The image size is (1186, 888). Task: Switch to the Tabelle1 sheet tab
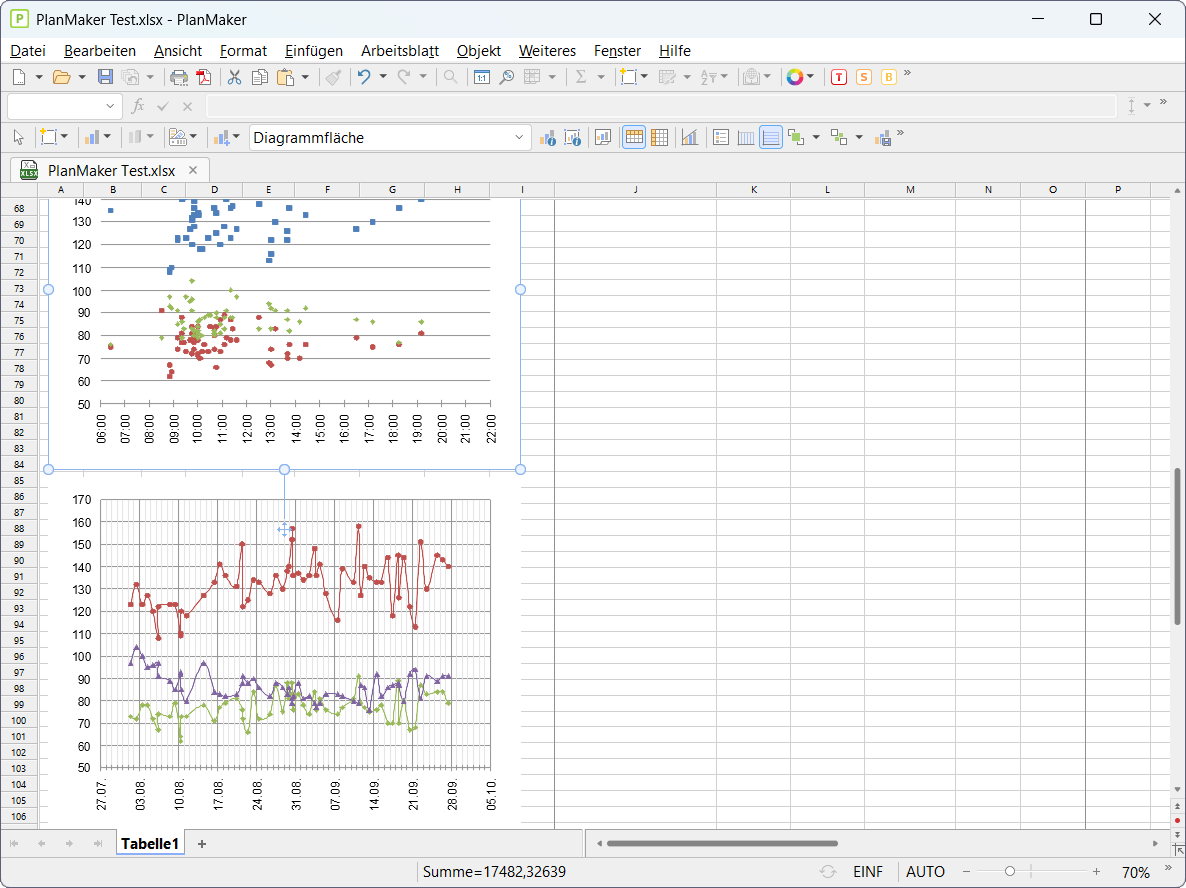[x=150, y=844]
